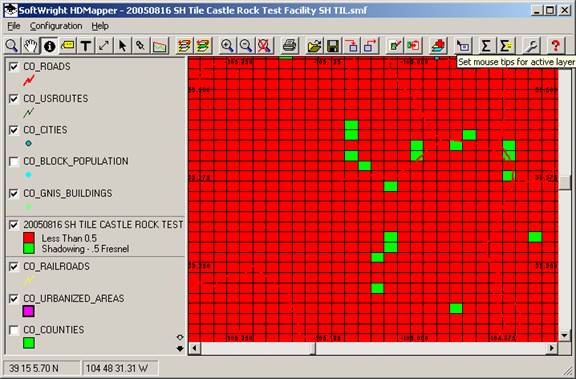Click the map vertical scrollbar down arrow
This screenshot has width=576, height=379.
coord(565,335)
